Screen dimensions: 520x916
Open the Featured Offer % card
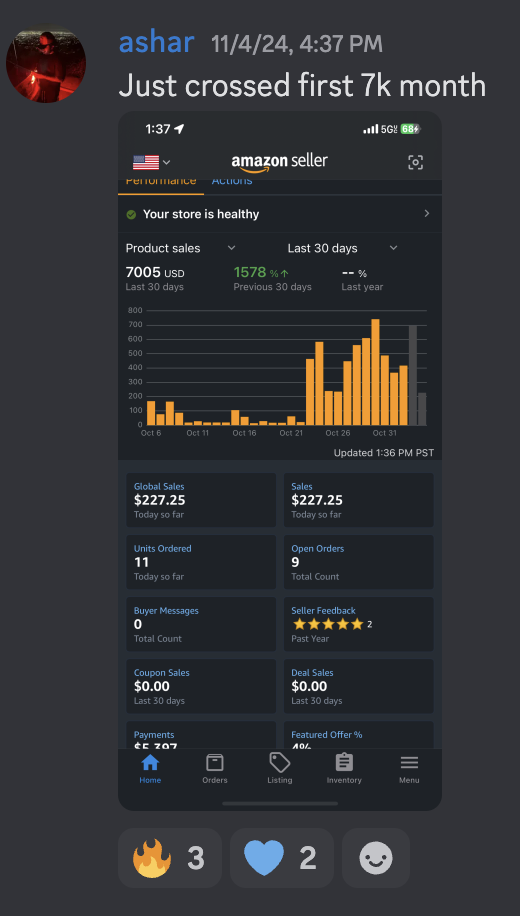[x=359, y=735]
